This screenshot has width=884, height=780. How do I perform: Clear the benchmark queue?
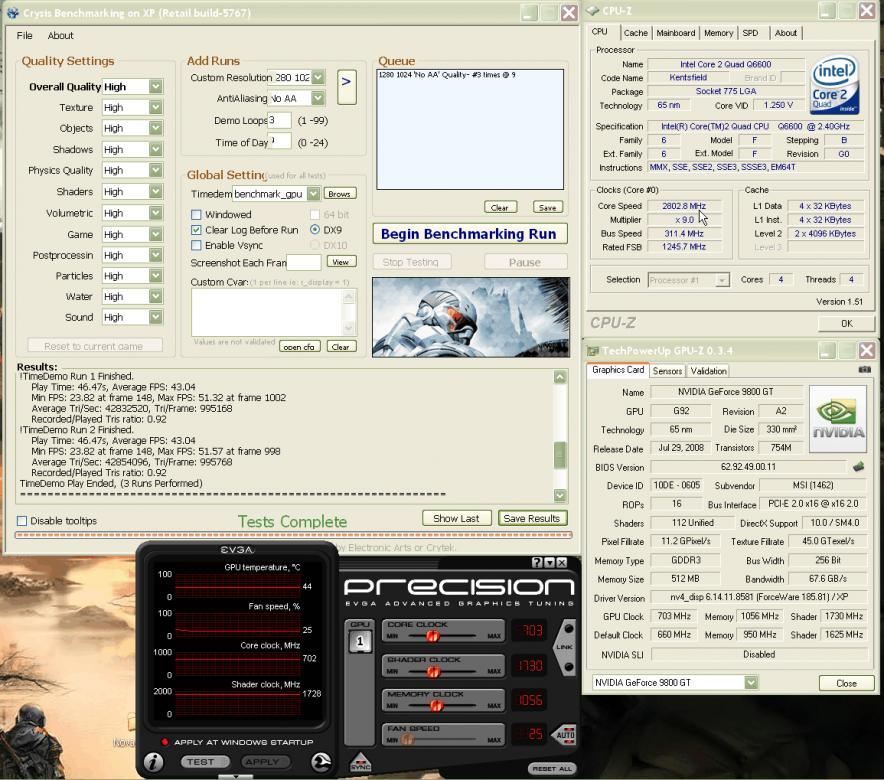pos(500,207)
